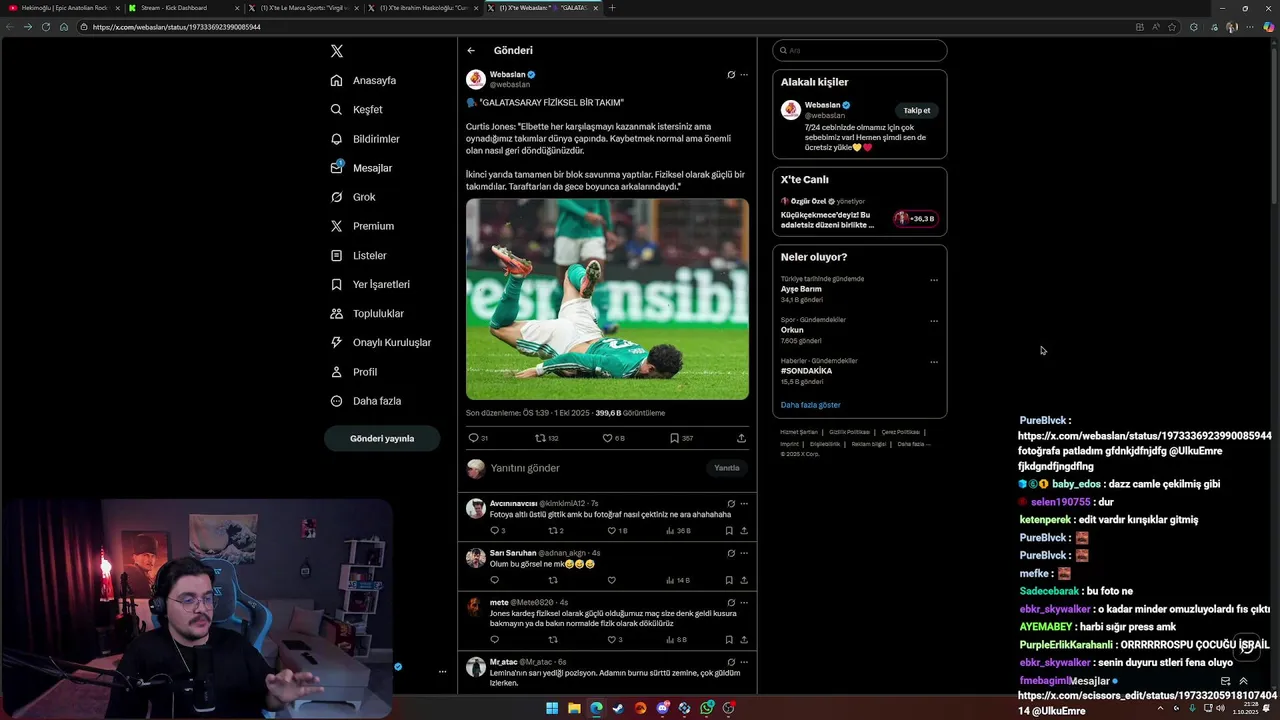Open the Keşfet explore page
Image resolution: width=1280 pixels, height=720 pixels.
(x=357, y=109)
